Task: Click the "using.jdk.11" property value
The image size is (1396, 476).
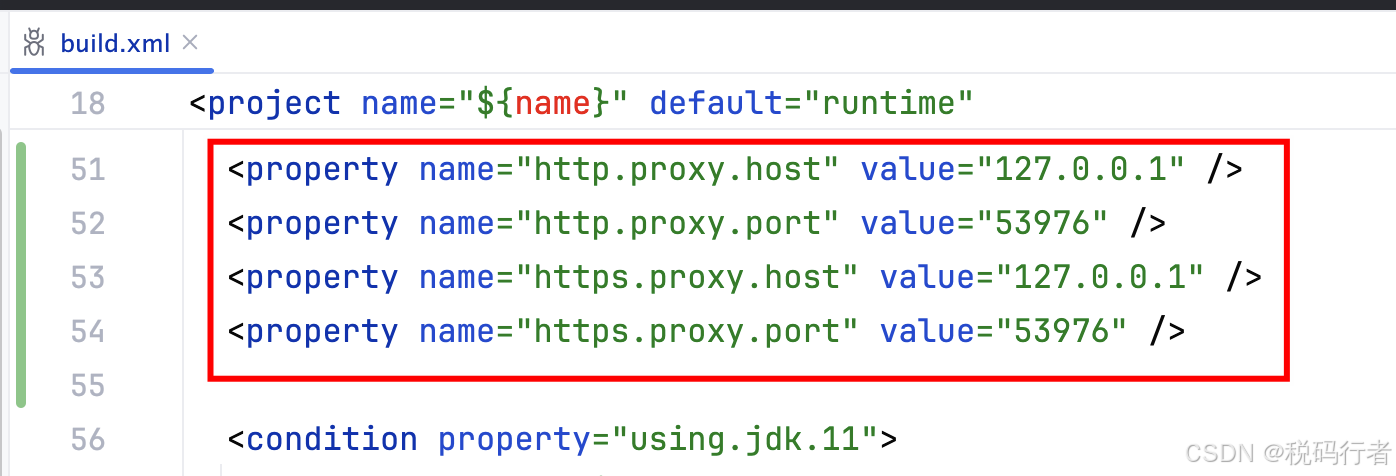Action: point(745,439)
